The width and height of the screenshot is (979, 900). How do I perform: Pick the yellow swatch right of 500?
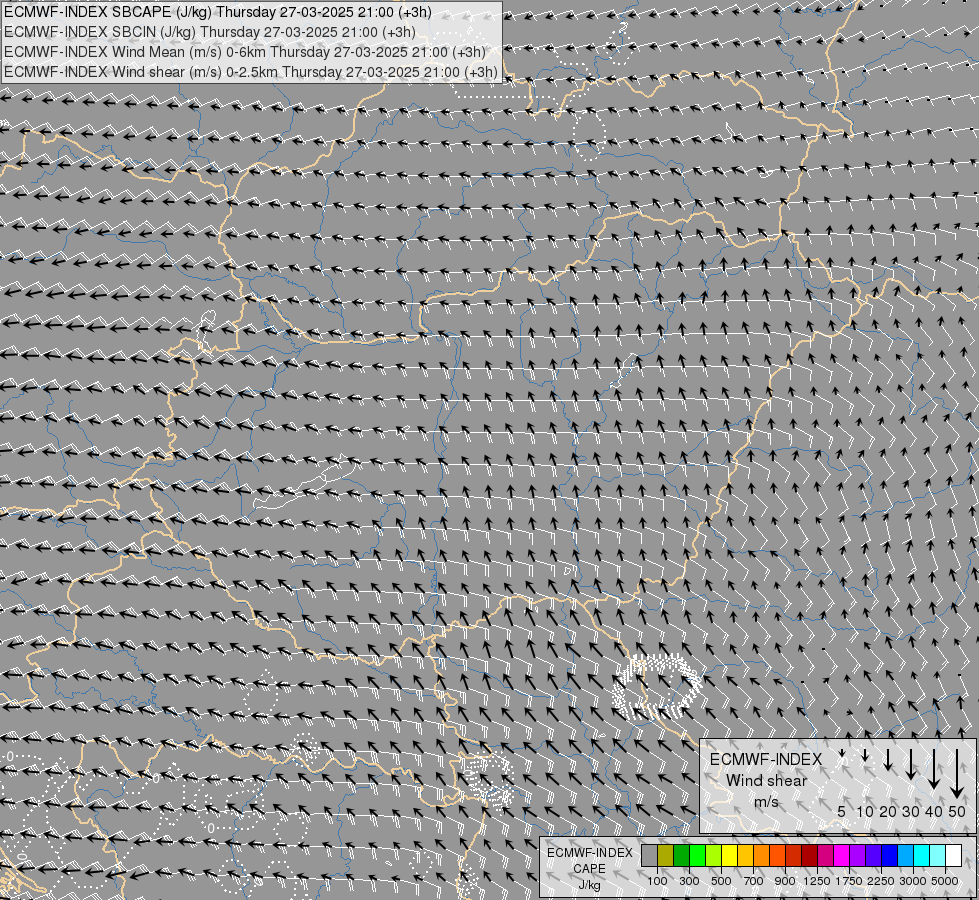[x=729, y=856]
